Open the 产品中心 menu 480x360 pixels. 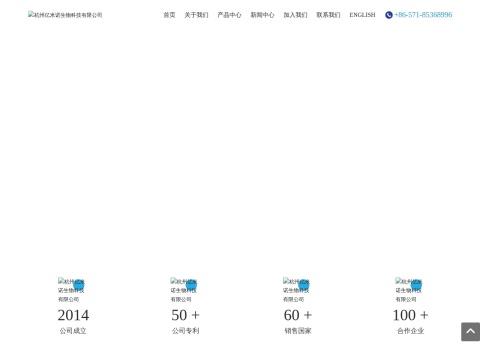229,15
